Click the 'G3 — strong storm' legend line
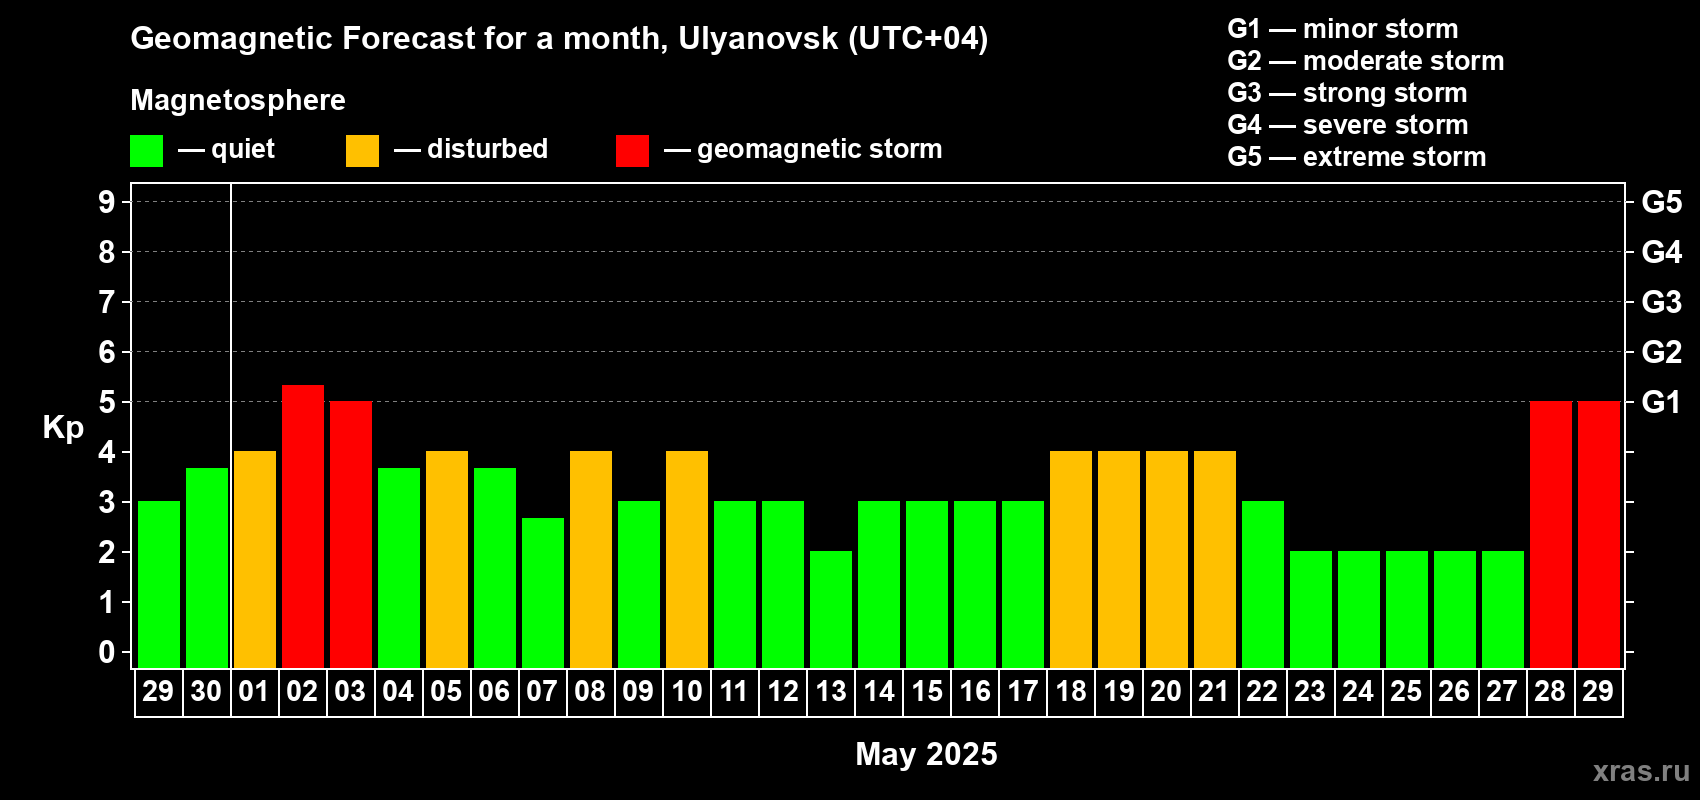The height and width of the screenshot is (800, 1700). [1348, 93]
